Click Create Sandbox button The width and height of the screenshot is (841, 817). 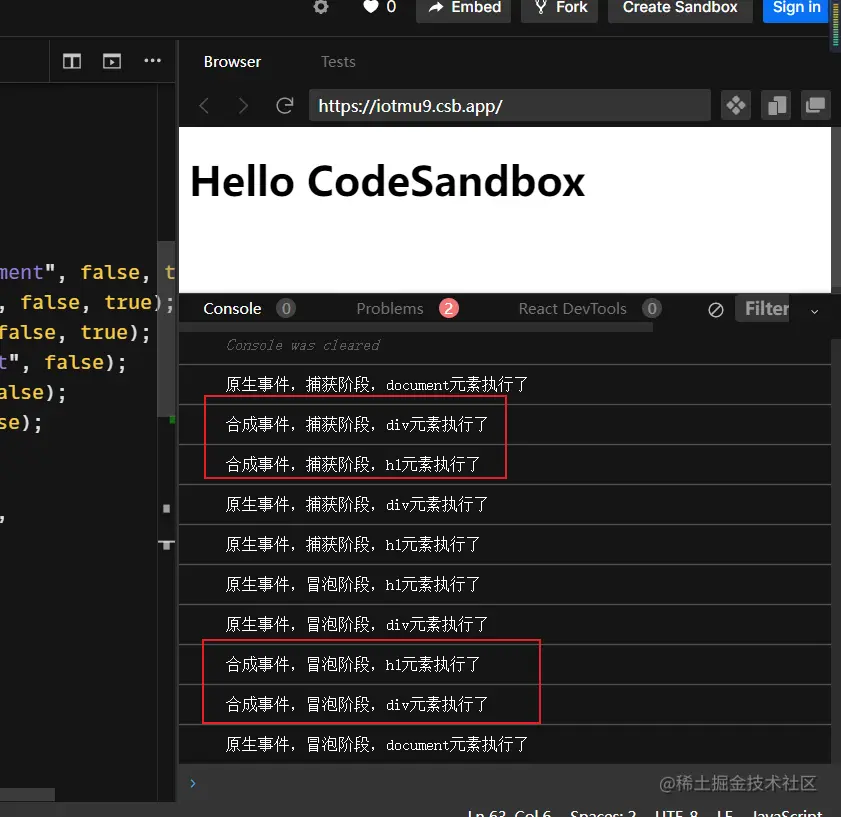tap(680, 8)
